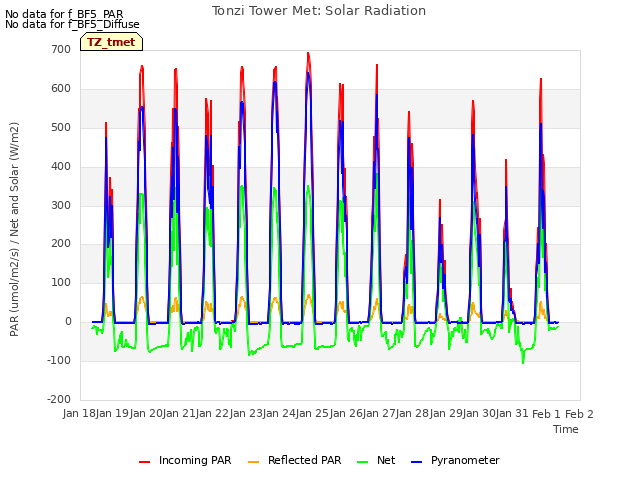Click the red Incoming PAR legend swatch
Screen dimensions: 640x480
click(144, 462)
